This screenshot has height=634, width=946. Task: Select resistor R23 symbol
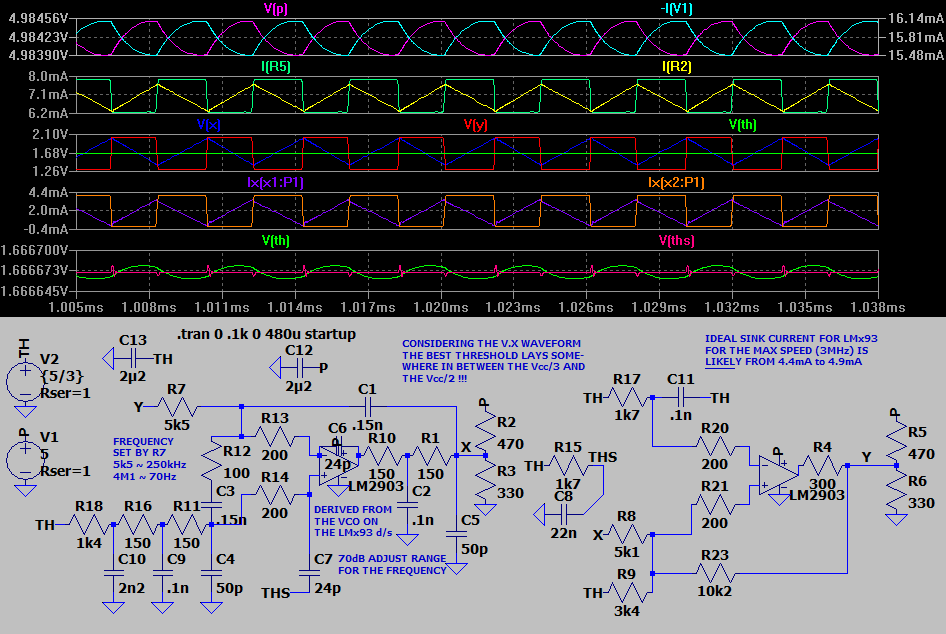(715, 573)
